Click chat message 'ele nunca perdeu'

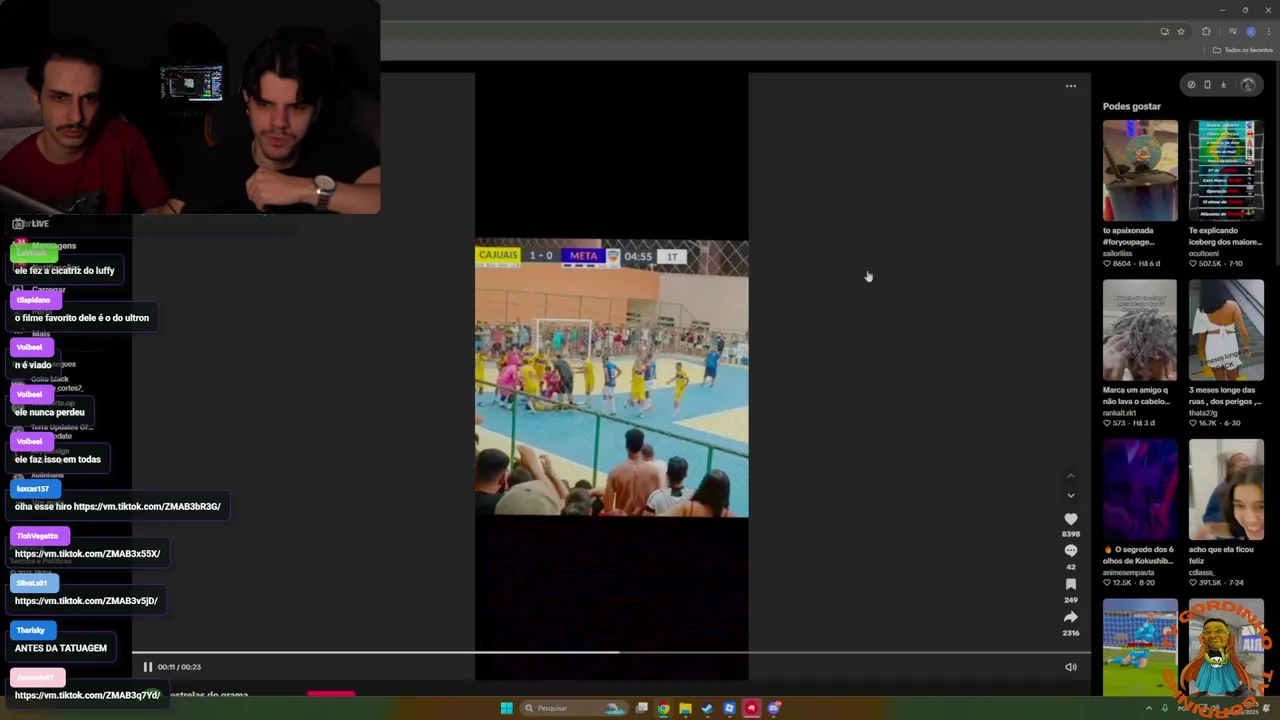(50, 412)
